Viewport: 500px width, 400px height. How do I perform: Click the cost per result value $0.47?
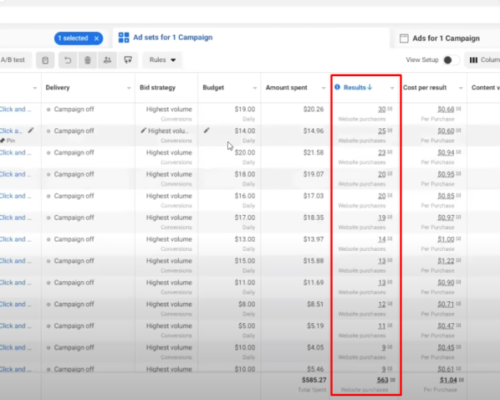[x=446, y=326]
